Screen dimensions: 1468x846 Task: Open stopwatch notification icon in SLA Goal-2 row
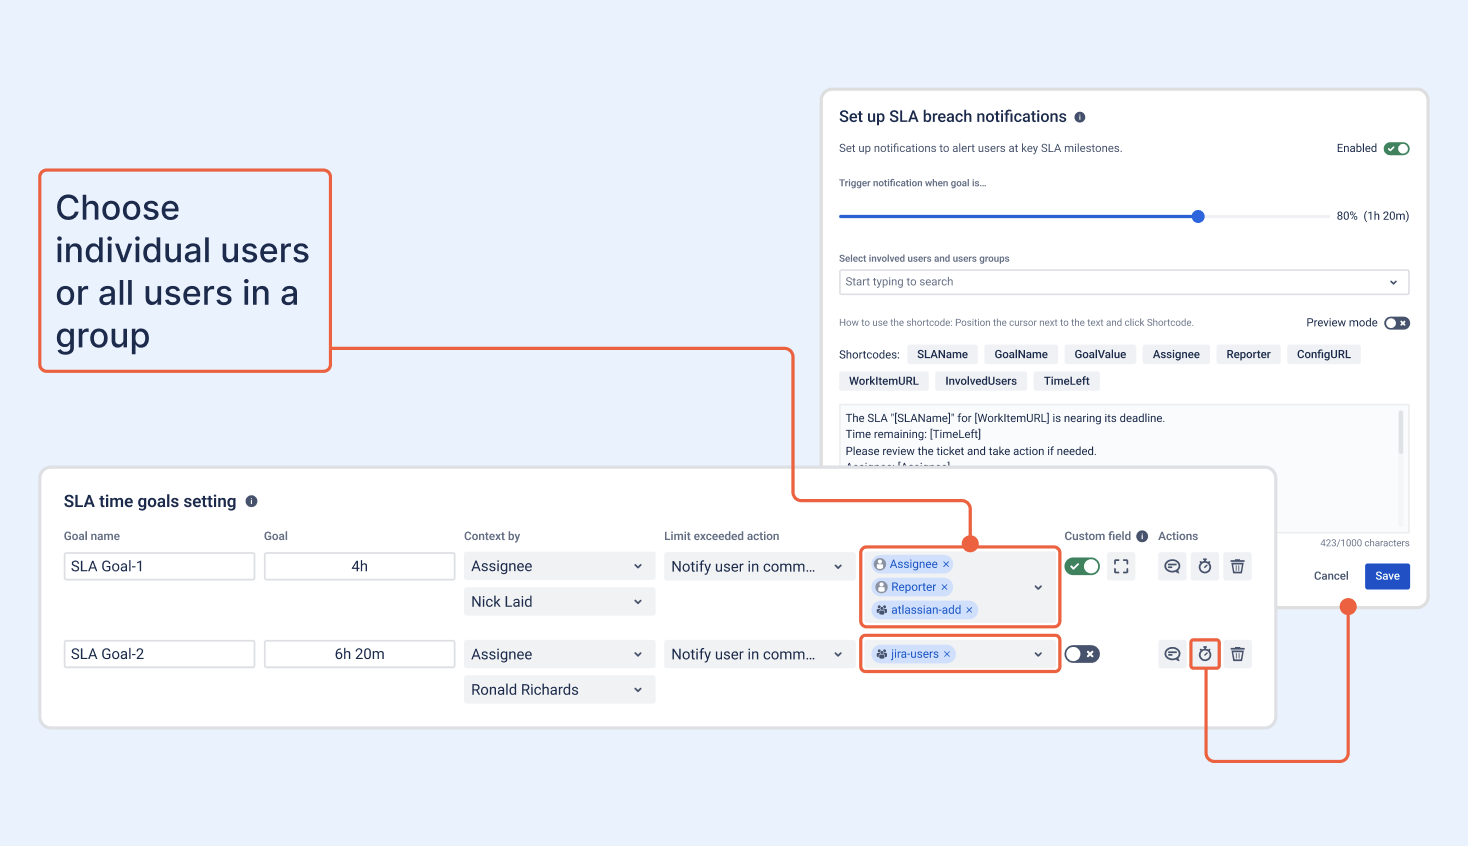click(x=1205, y=654)
